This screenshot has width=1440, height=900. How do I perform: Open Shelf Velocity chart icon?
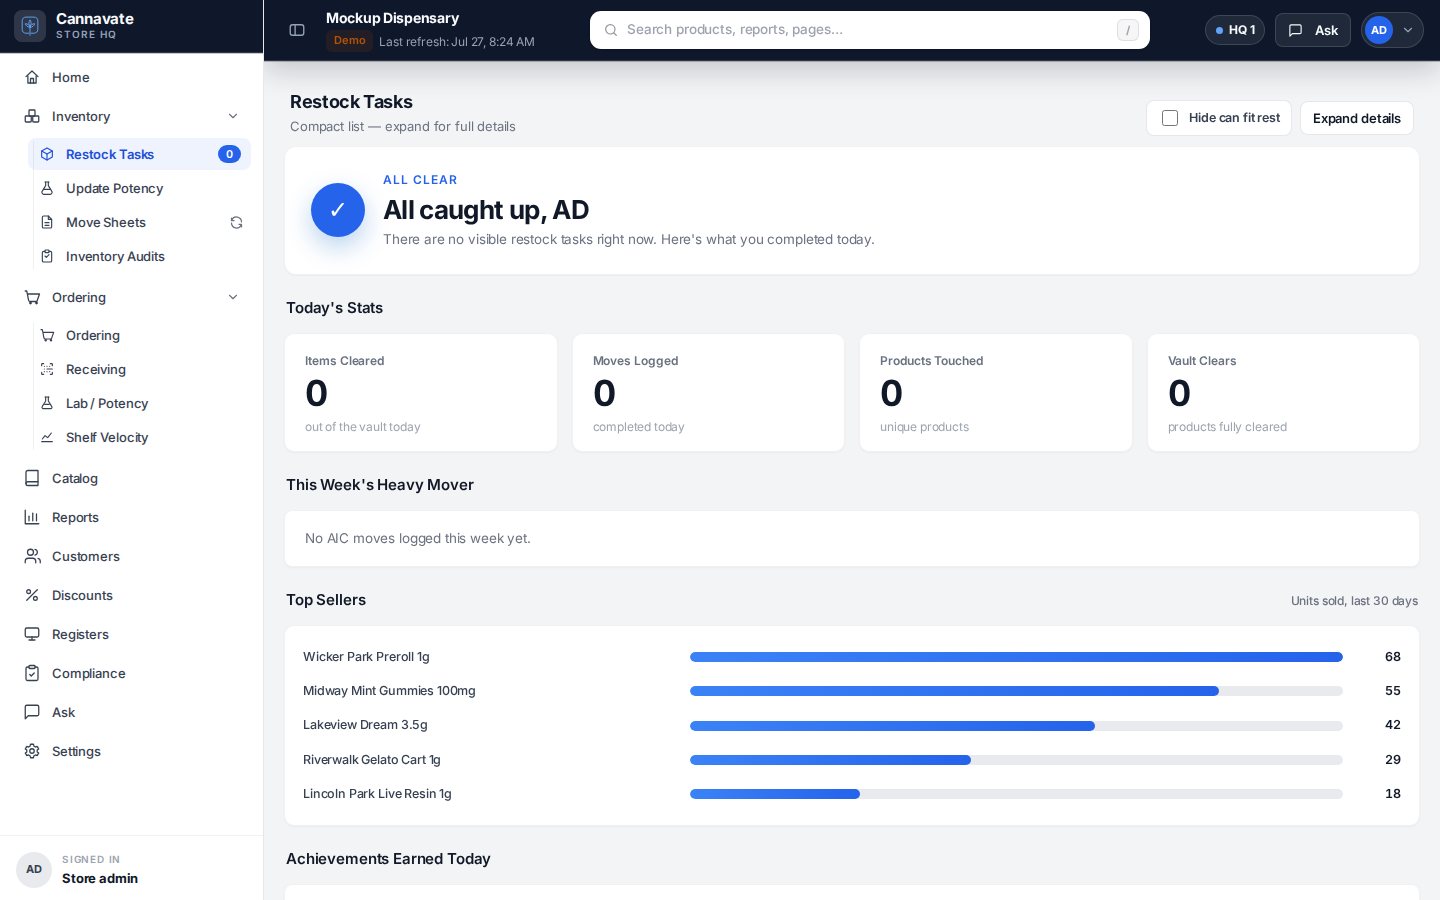[47, 437]
